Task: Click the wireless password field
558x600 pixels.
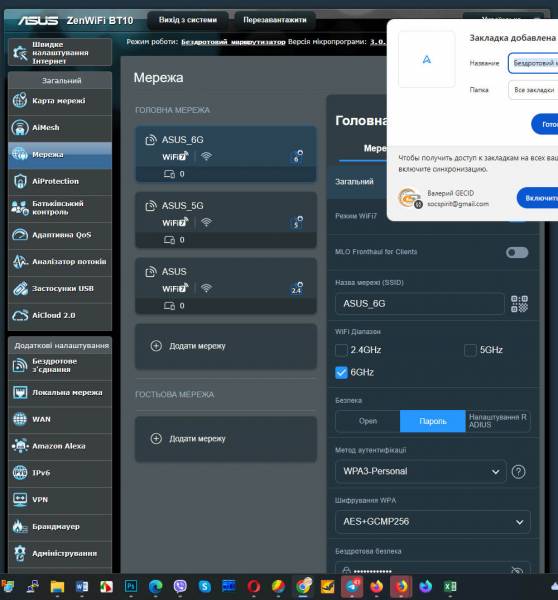Action: pyautogui.click(x=433, y=569)
